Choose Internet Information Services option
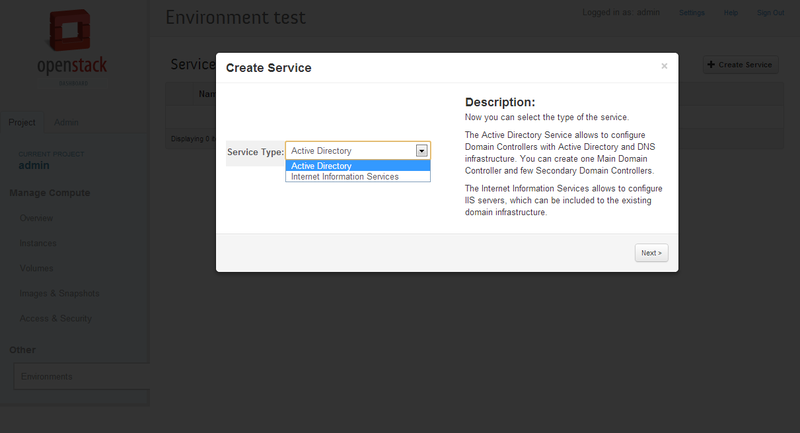This screenshot has width=800, height=433. [x=358, y=176]
